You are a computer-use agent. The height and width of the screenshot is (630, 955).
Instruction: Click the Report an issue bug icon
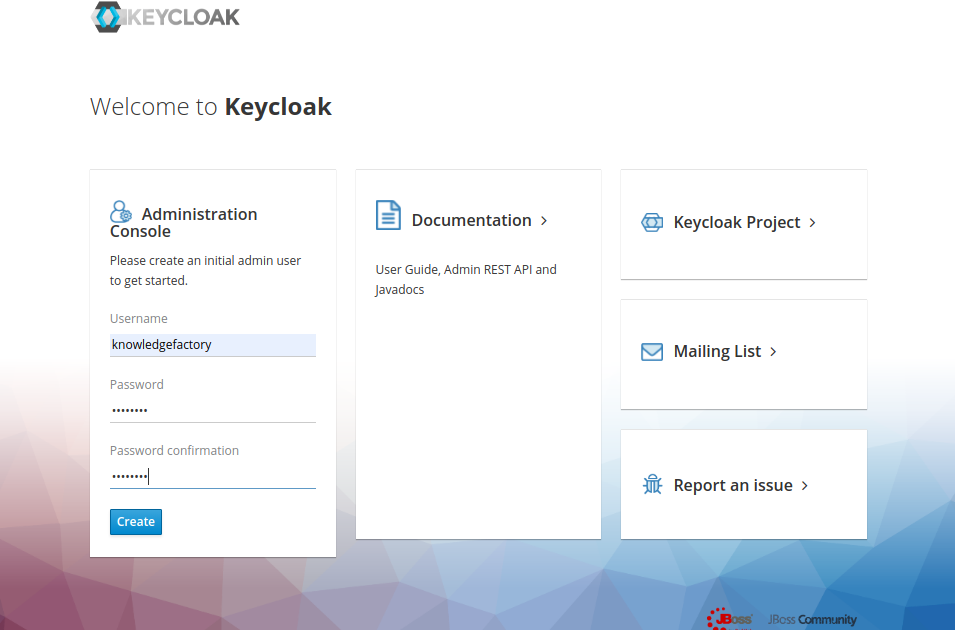pos(652,484)
